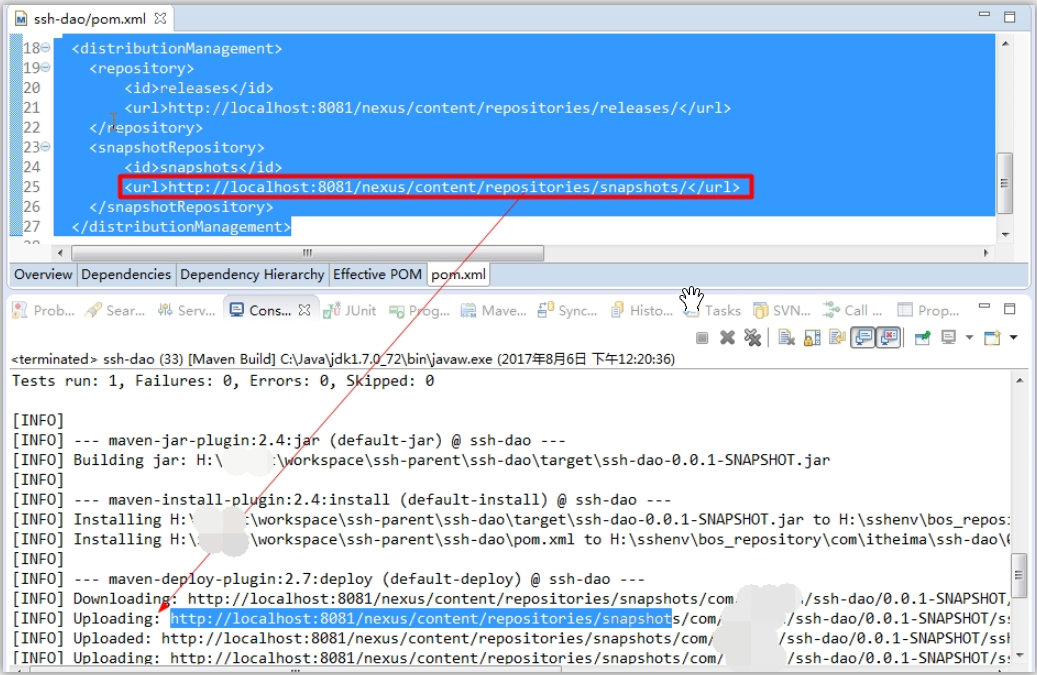Click editor horizontal scrollbar left arrow
Screen dimensions: 1037x675
tap(60, 253)
